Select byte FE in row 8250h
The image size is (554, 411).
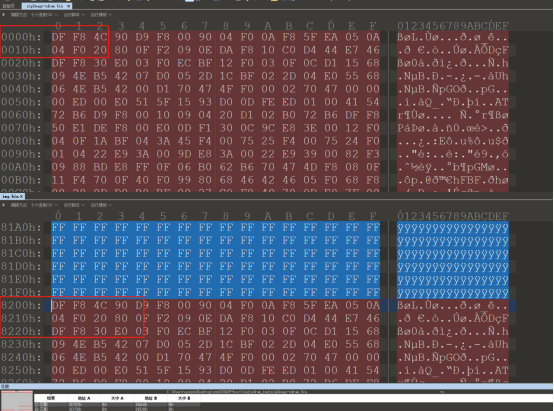click(x=268, y=370)
